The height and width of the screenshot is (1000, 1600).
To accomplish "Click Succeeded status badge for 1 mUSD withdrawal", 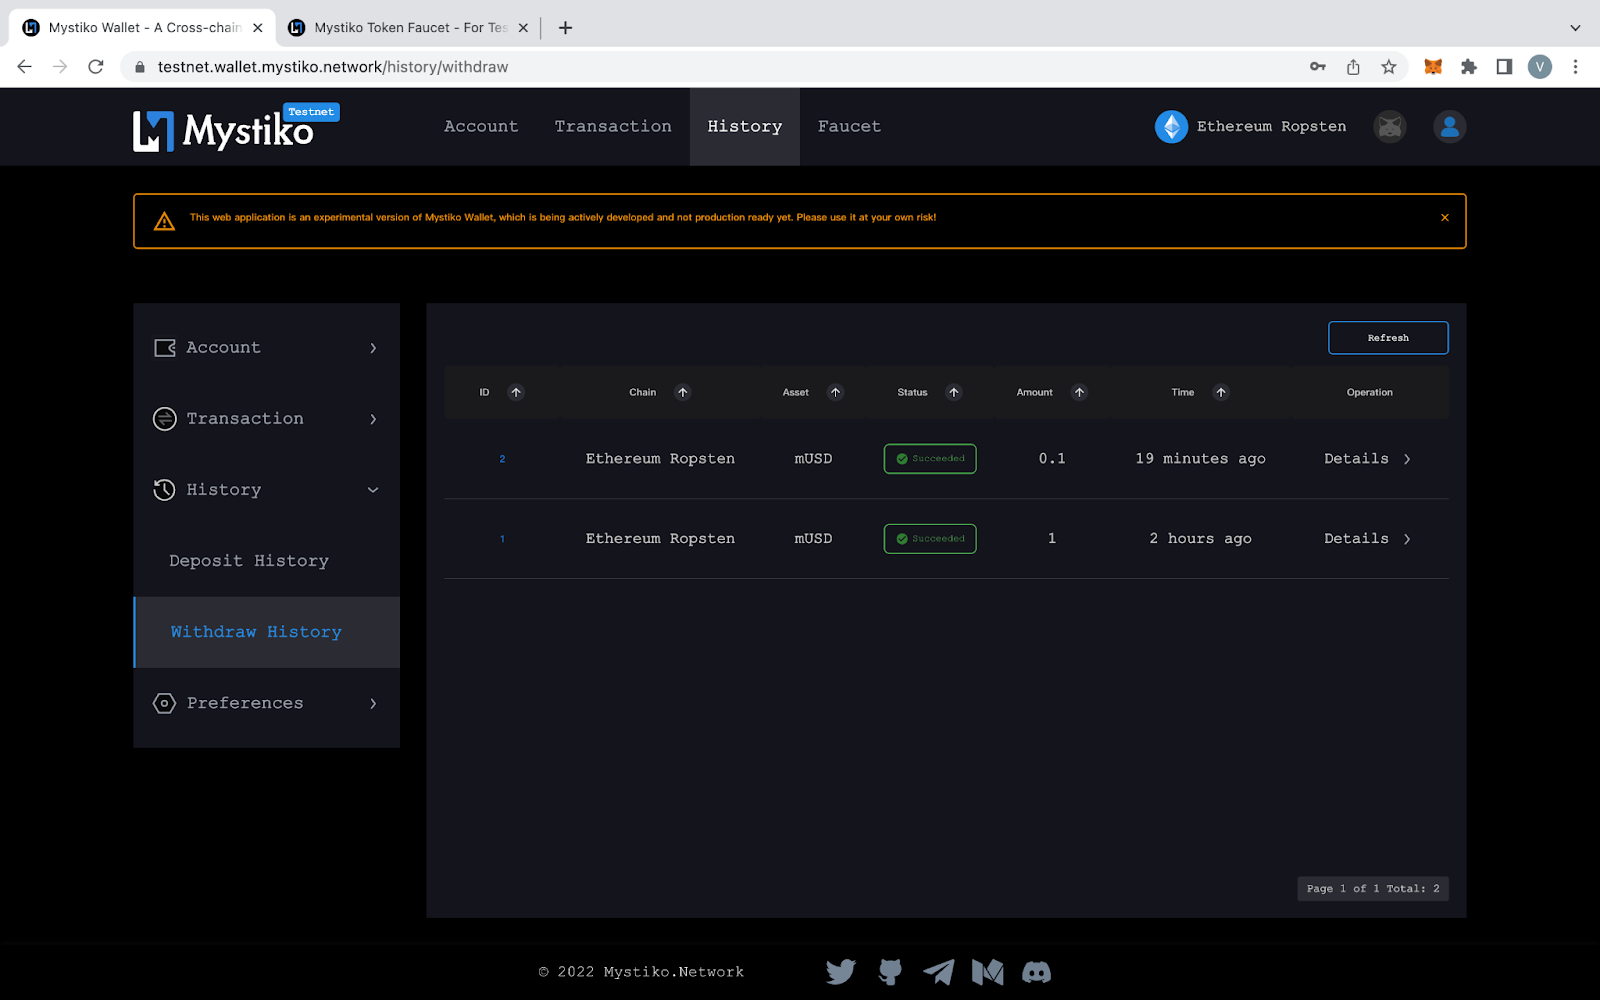I will pyautogui.click(x=930, y=539).
